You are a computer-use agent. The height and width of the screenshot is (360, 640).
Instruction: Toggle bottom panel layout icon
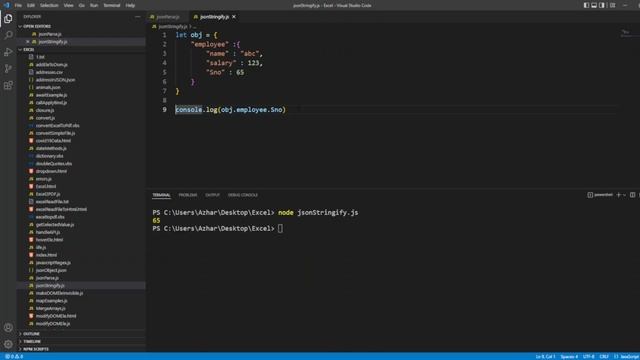click(x=594, y=5)
